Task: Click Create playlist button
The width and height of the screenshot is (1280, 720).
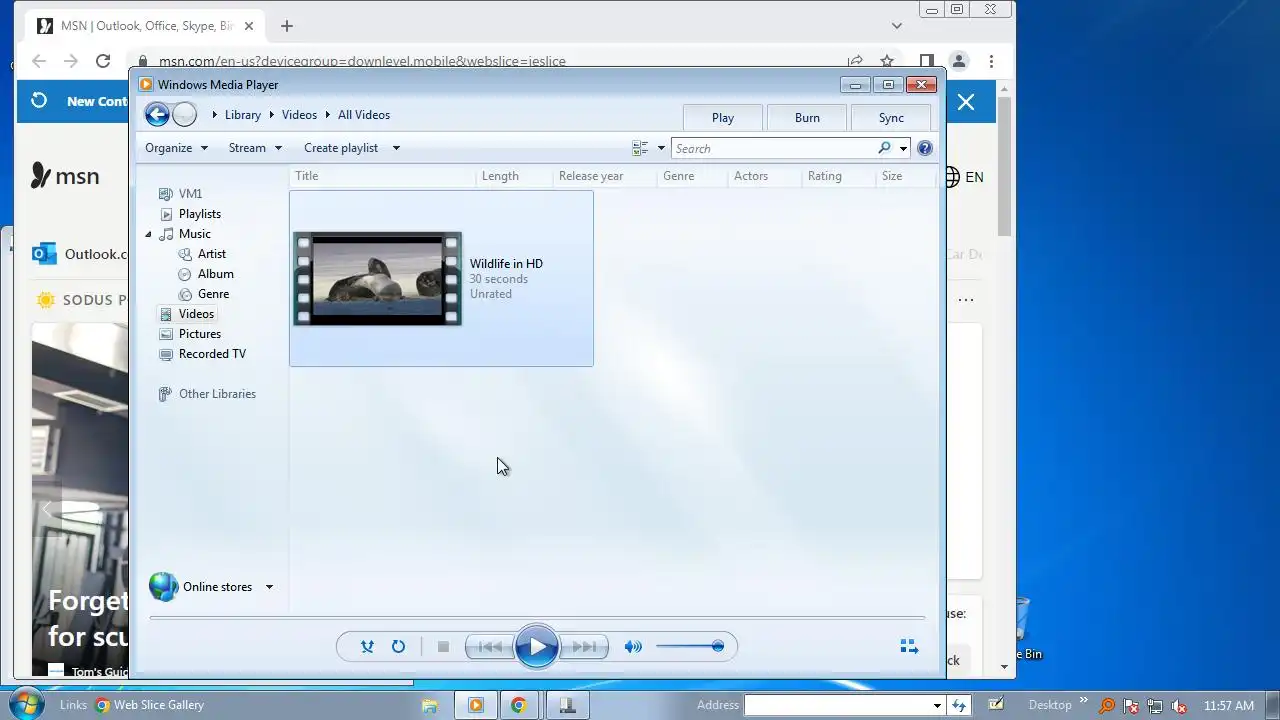Action: 341,148
